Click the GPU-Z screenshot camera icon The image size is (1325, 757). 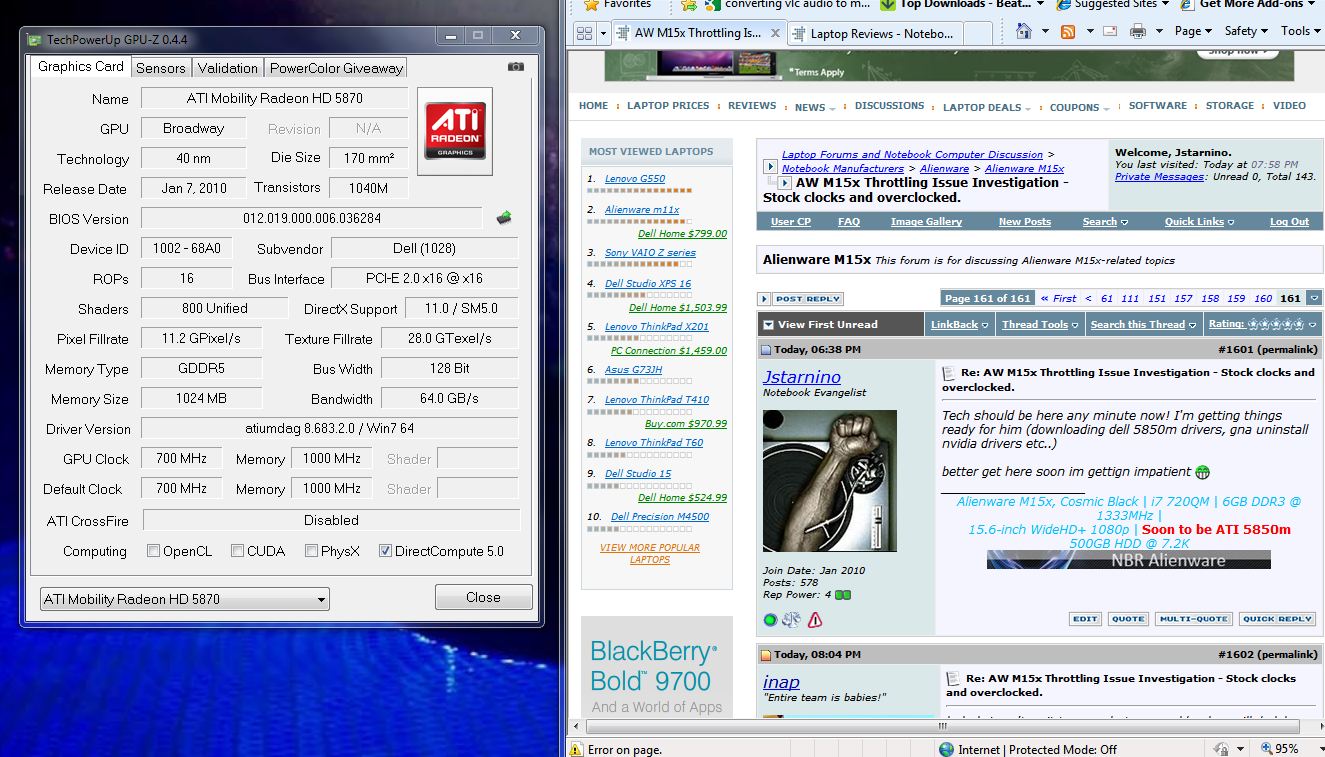pyautogui.click(x=516, y=67)
